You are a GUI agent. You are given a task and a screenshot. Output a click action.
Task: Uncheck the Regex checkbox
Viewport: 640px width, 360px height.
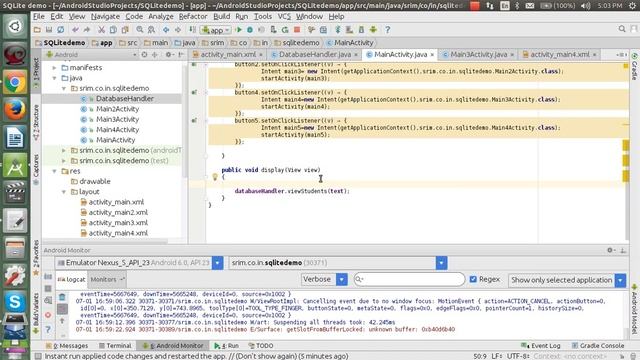point(473,279)
